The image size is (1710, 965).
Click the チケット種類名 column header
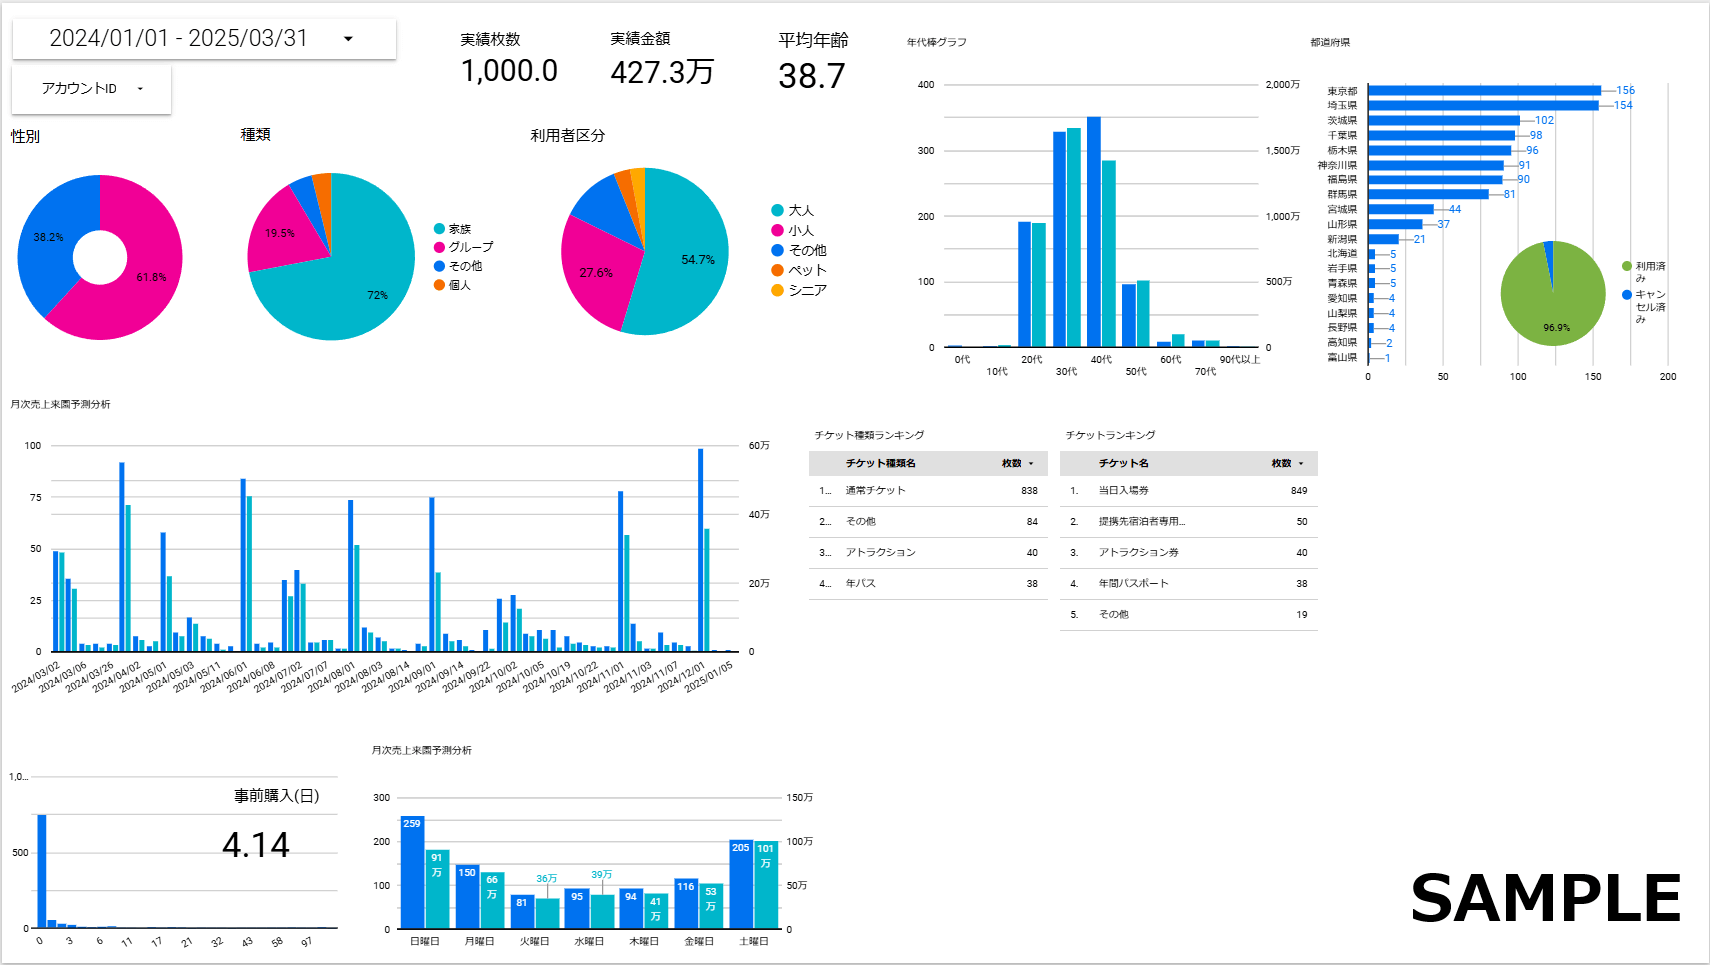[880, 464]
